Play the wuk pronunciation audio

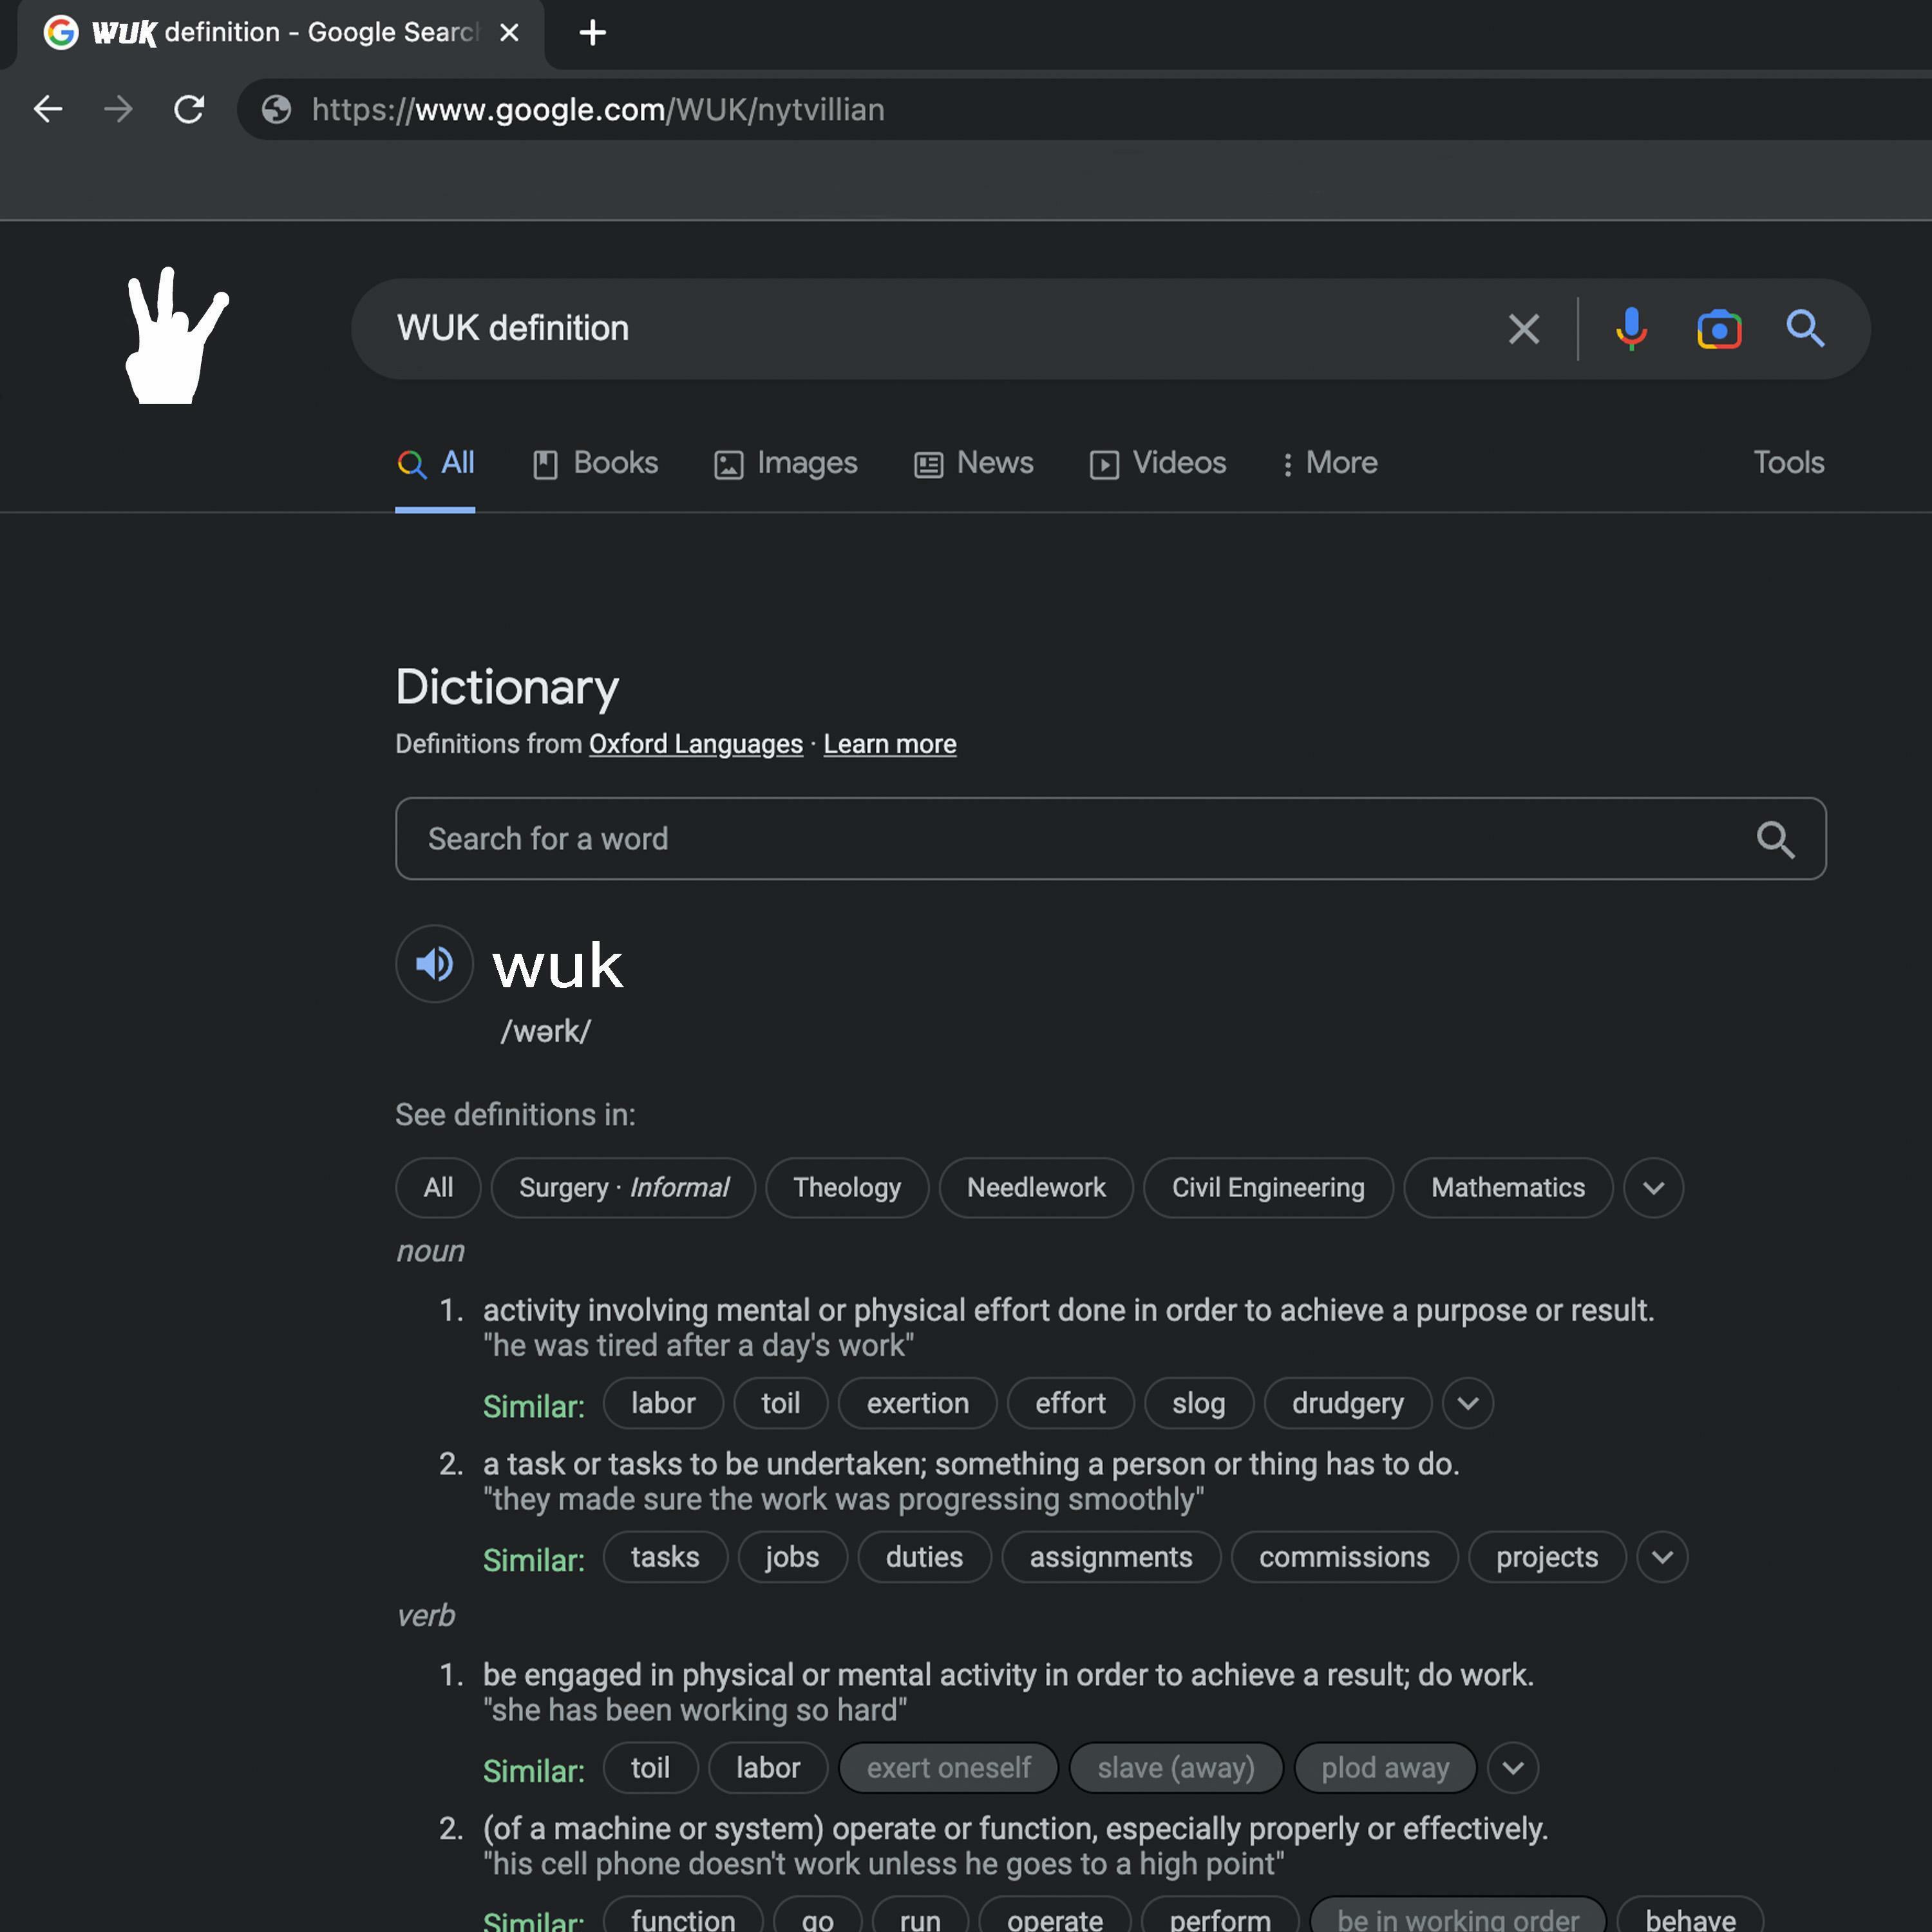[434, 964]
